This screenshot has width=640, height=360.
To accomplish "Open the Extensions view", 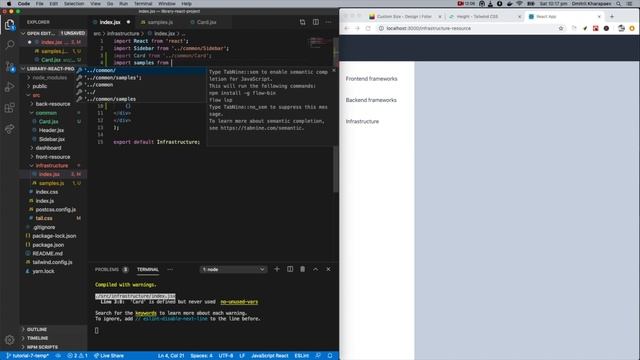I will point(9,108).
